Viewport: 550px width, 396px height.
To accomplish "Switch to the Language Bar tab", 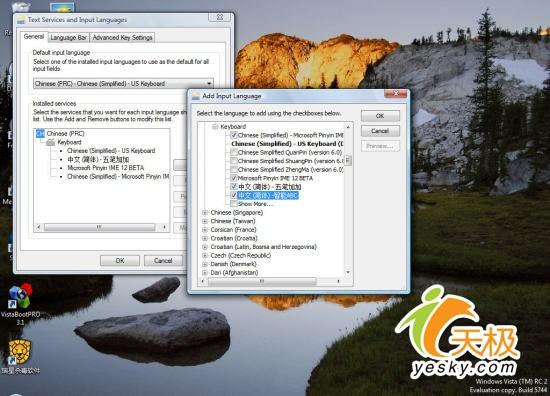I will point(68,38).
